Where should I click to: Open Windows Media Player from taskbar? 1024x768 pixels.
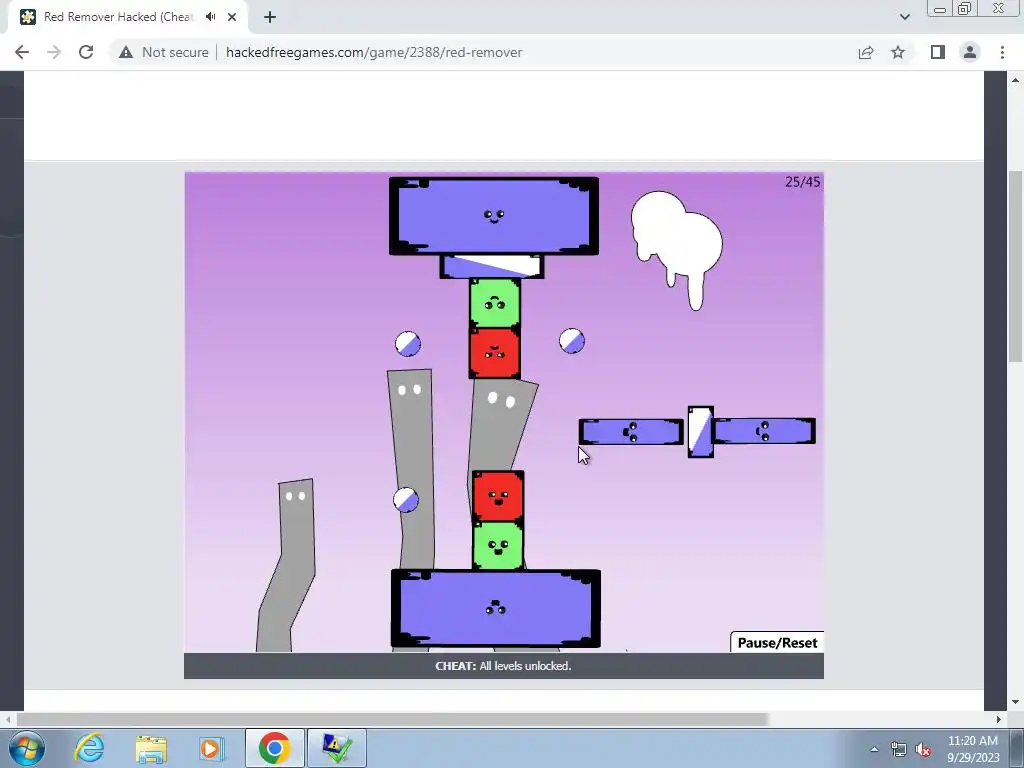coord(211,748)
